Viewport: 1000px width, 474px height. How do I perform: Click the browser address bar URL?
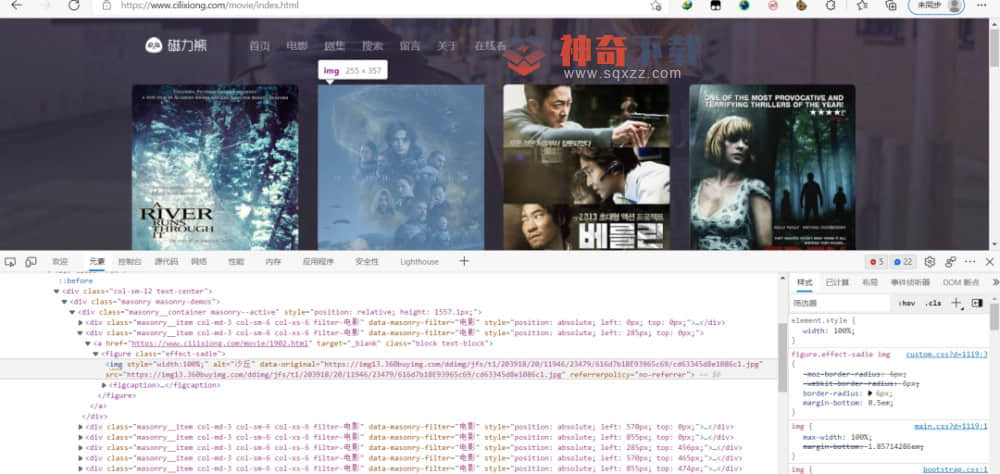[210, 5]
